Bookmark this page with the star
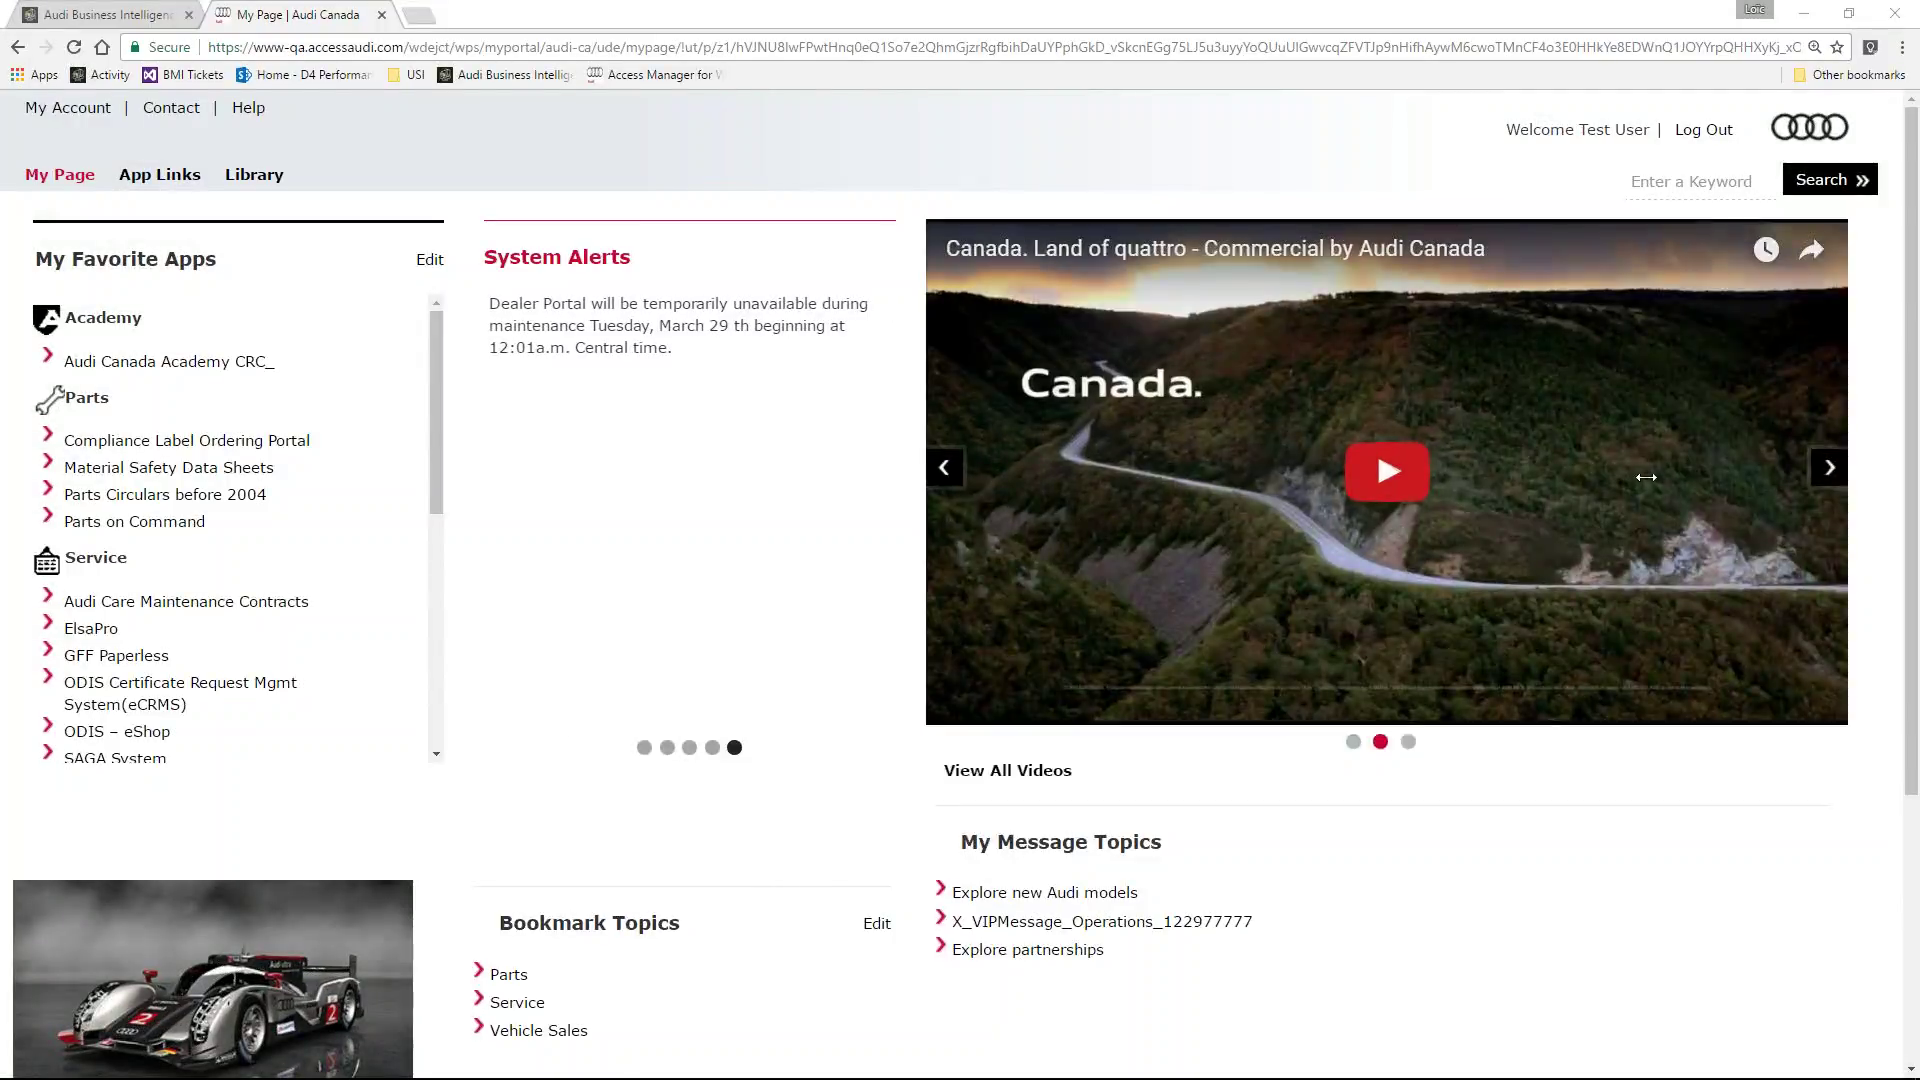 pyautogui.click(x=1837, y=47)
